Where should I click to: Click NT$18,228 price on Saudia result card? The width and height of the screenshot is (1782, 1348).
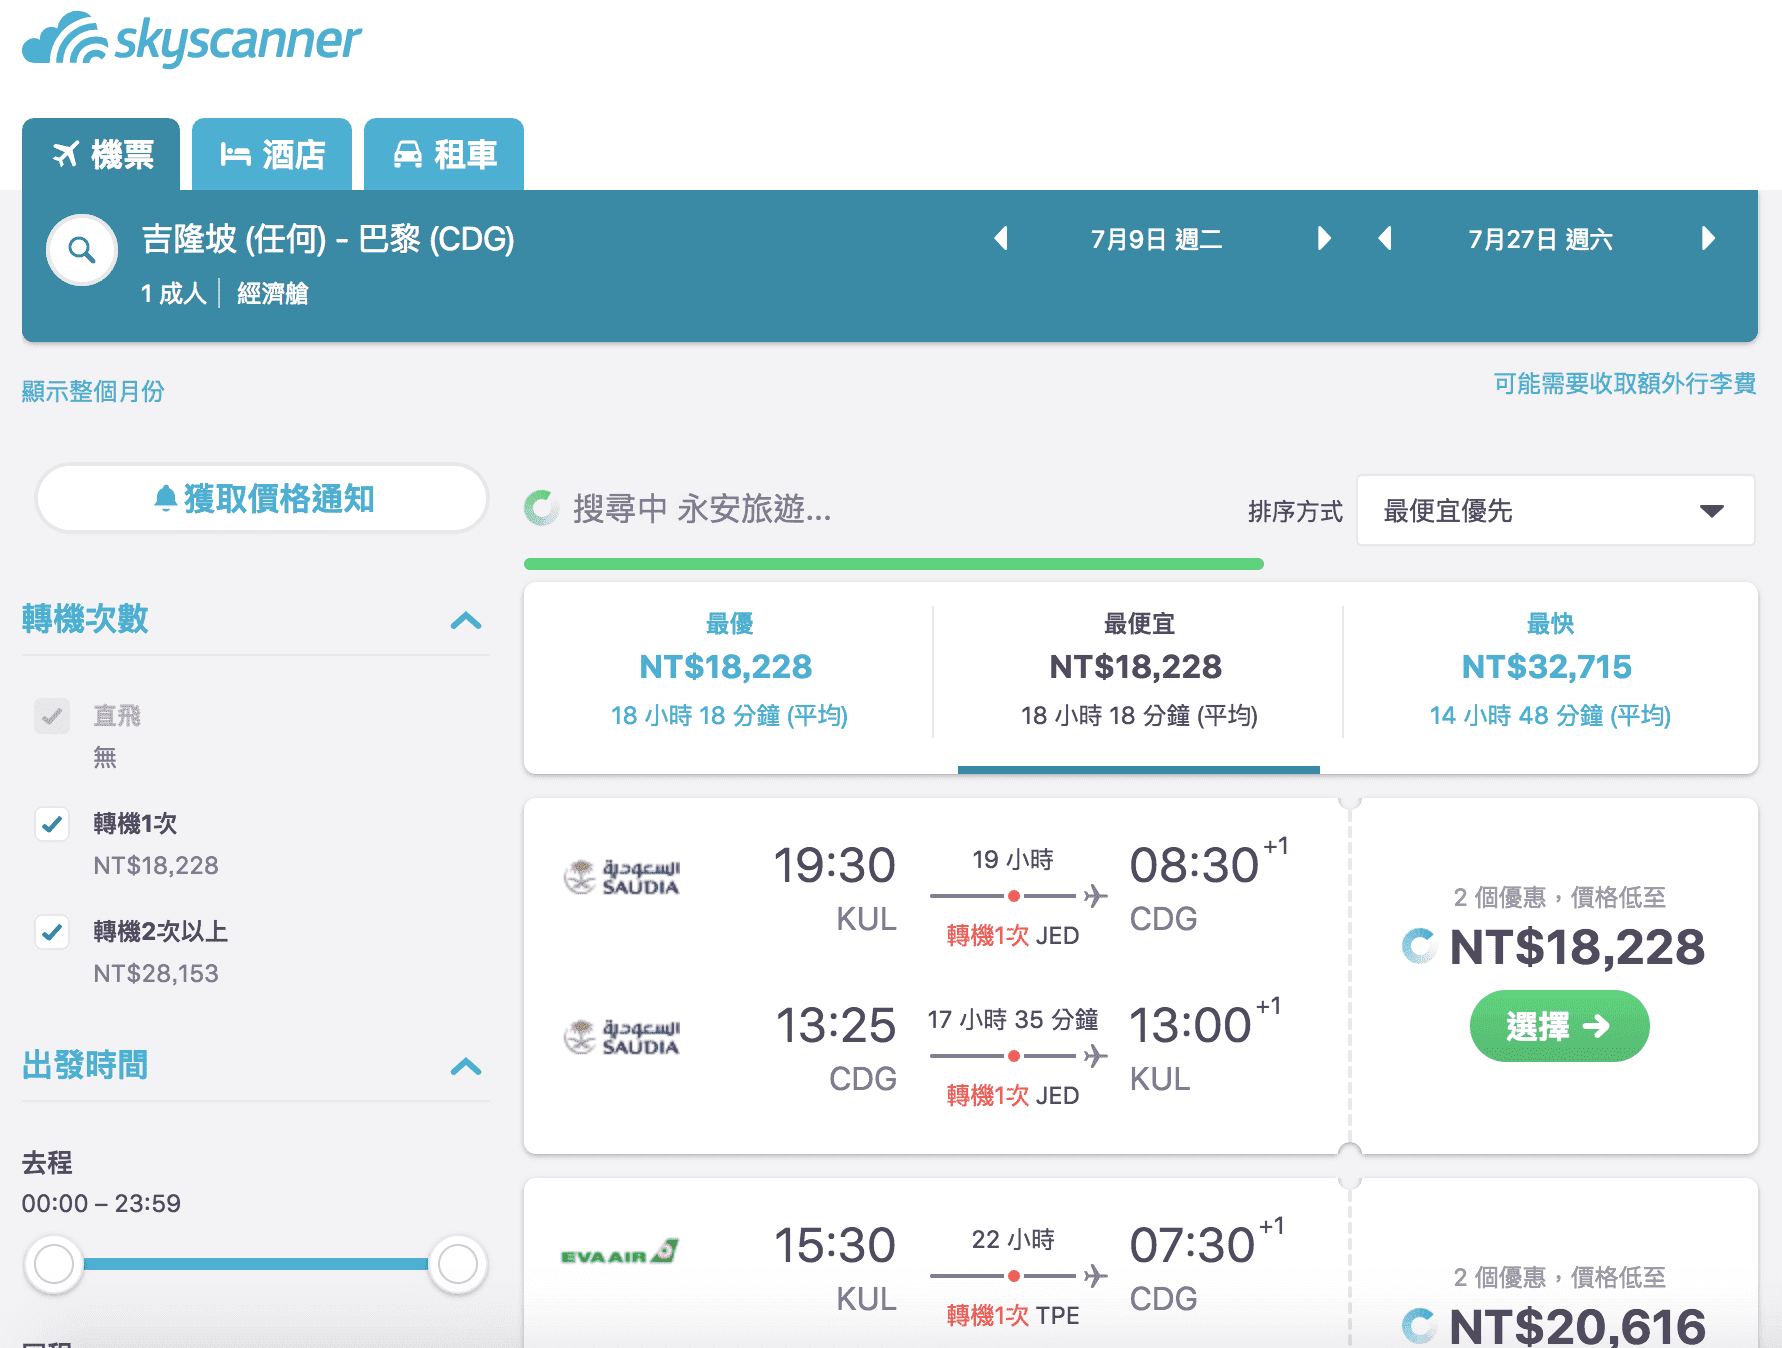[1577, 947]
